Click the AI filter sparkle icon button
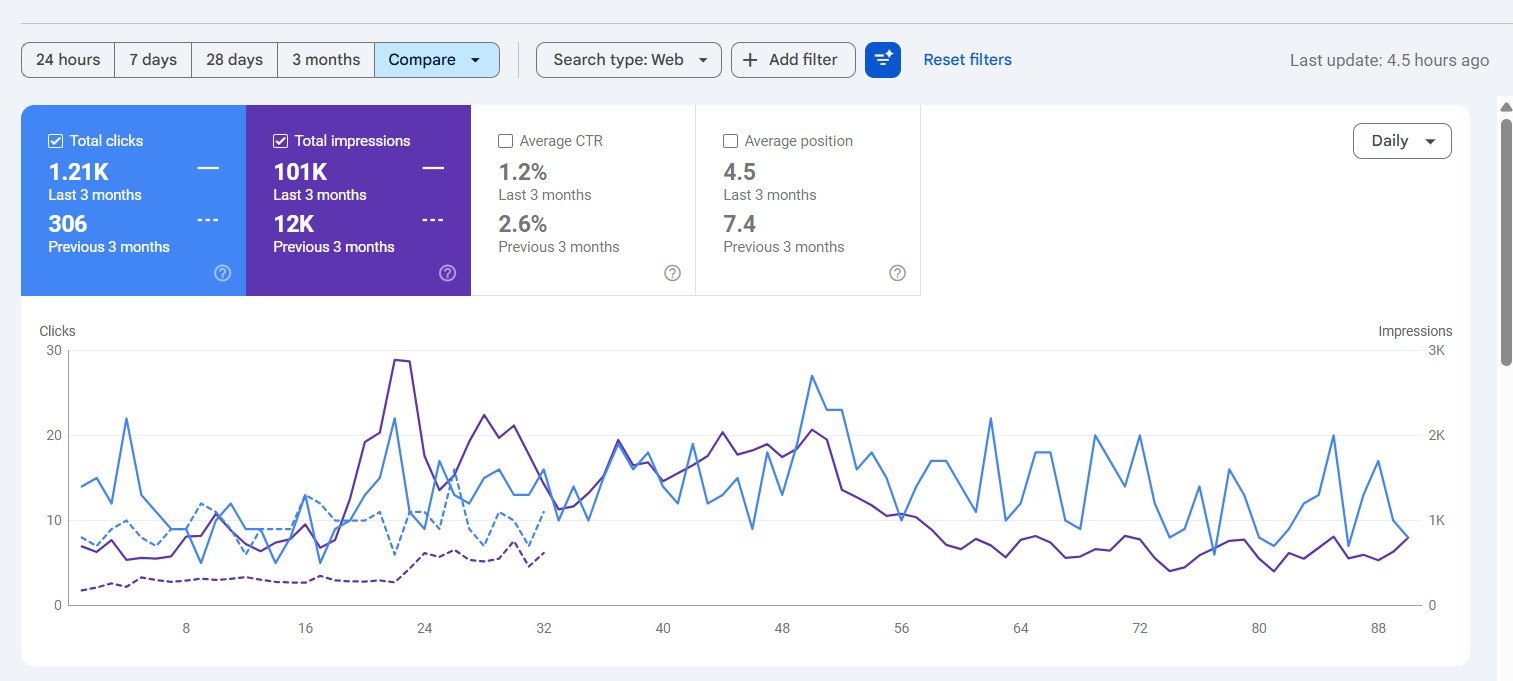The width and height of the screenshot is (1513, 681). pos(883,60)
